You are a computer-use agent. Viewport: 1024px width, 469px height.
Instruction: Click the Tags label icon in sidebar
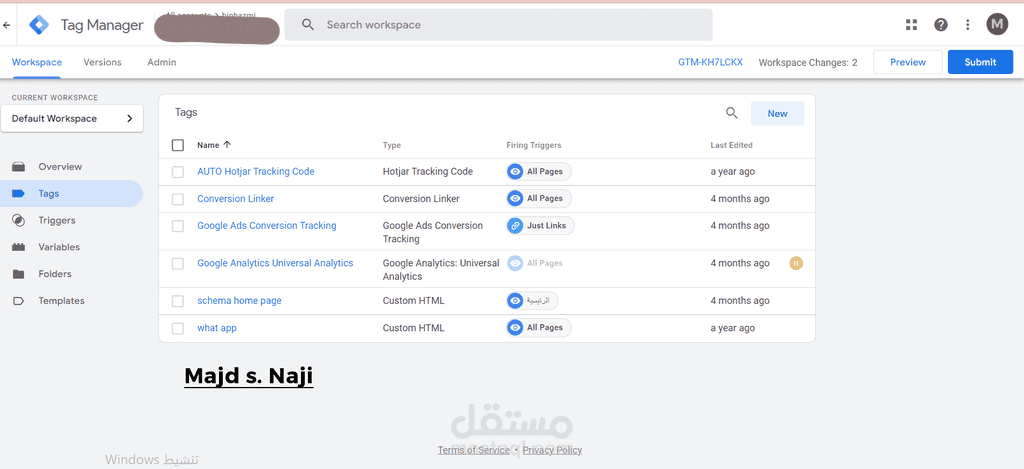click(18, 193)
